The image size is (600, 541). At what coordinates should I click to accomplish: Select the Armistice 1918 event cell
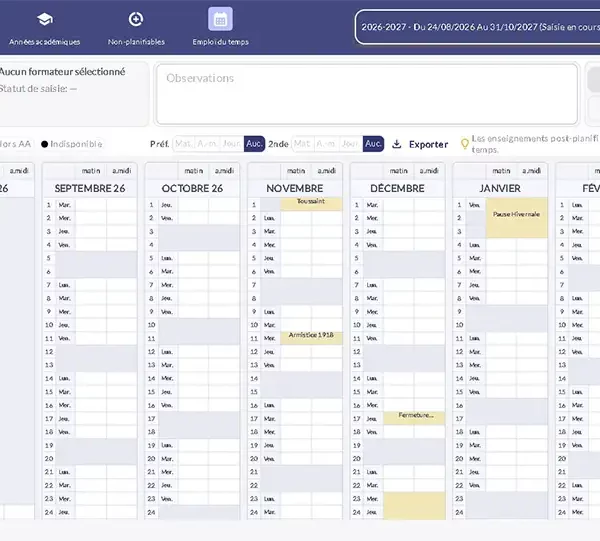(311, 338)
